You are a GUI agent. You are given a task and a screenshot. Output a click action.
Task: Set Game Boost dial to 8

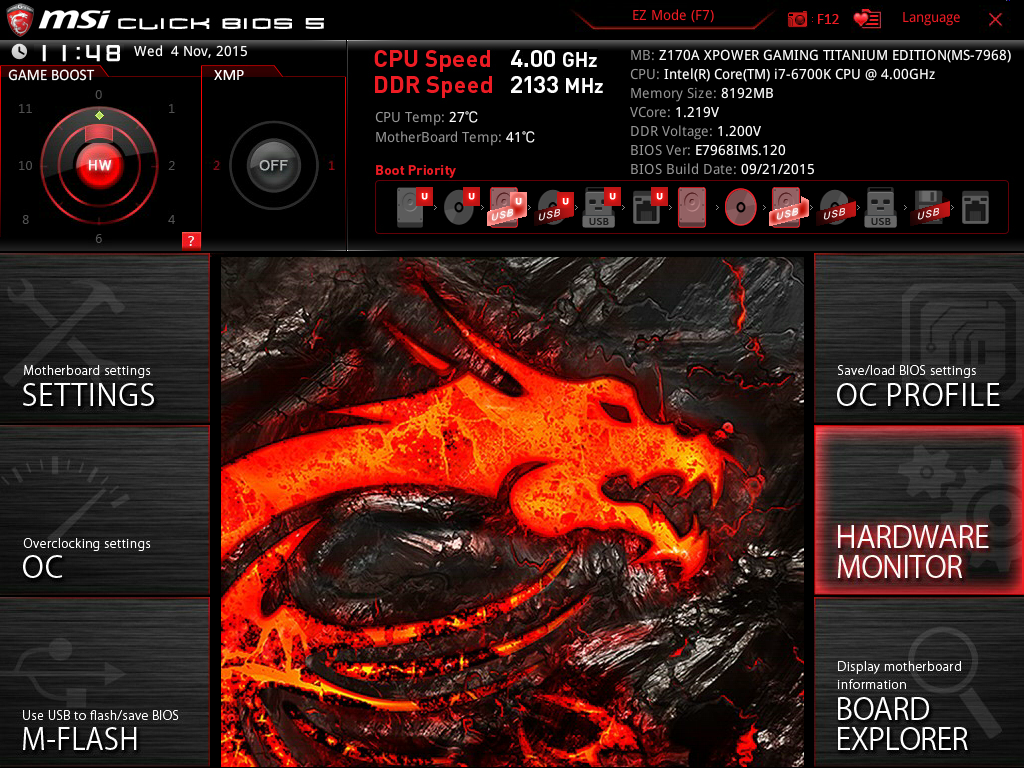pos(25,219)
